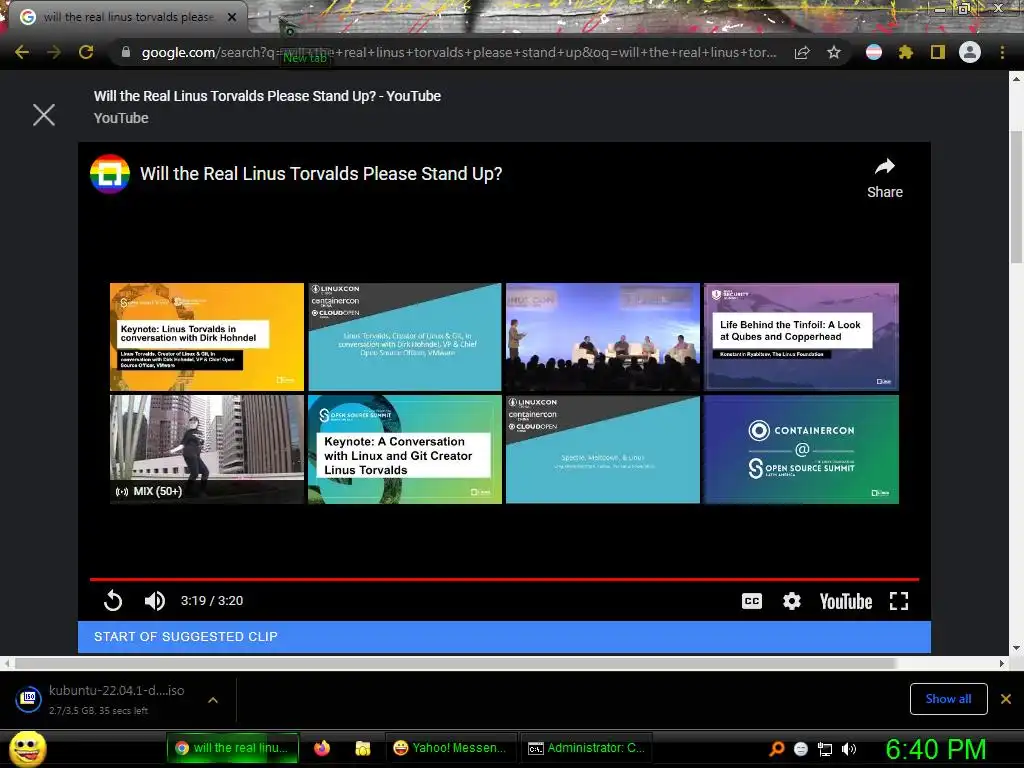This screenshot has height=768, width=1024.
Task: Click the google.com address bar
Action: pos(457,52)
